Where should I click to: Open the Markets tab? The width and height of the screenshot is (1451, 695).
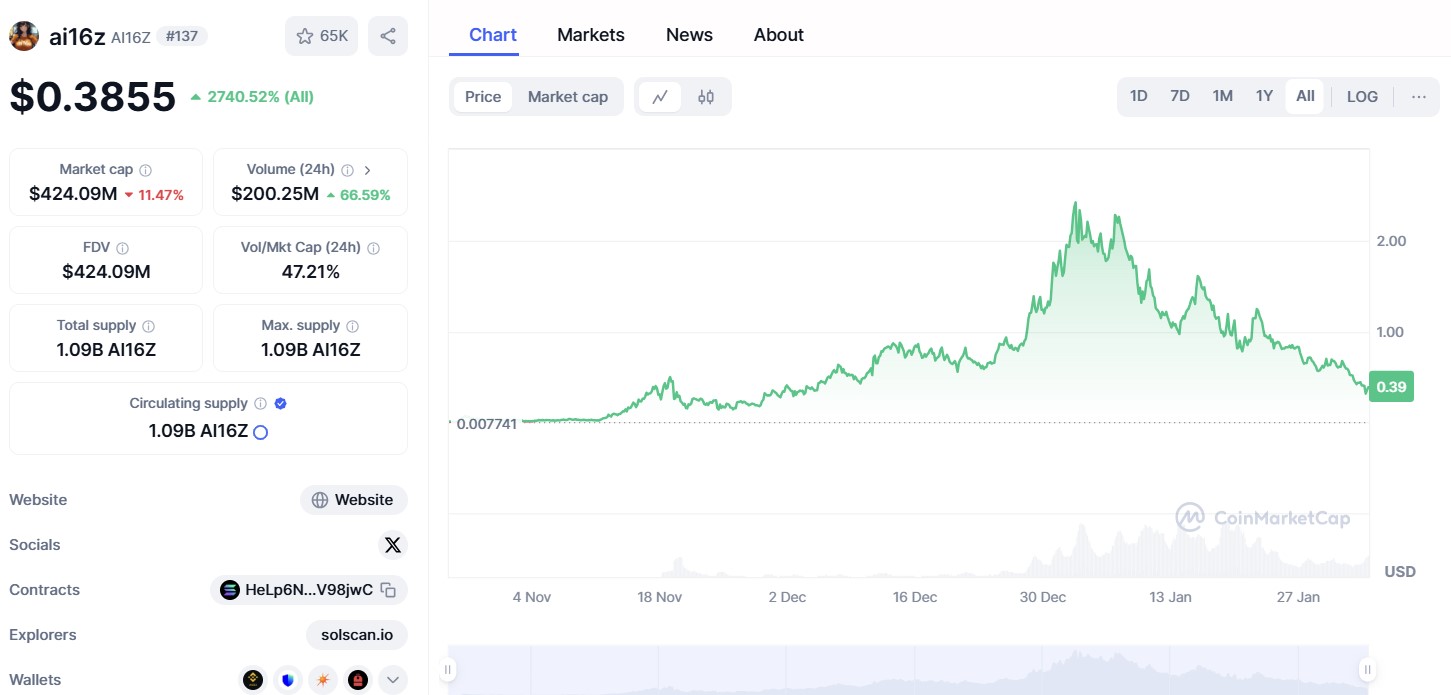point(590,35)
